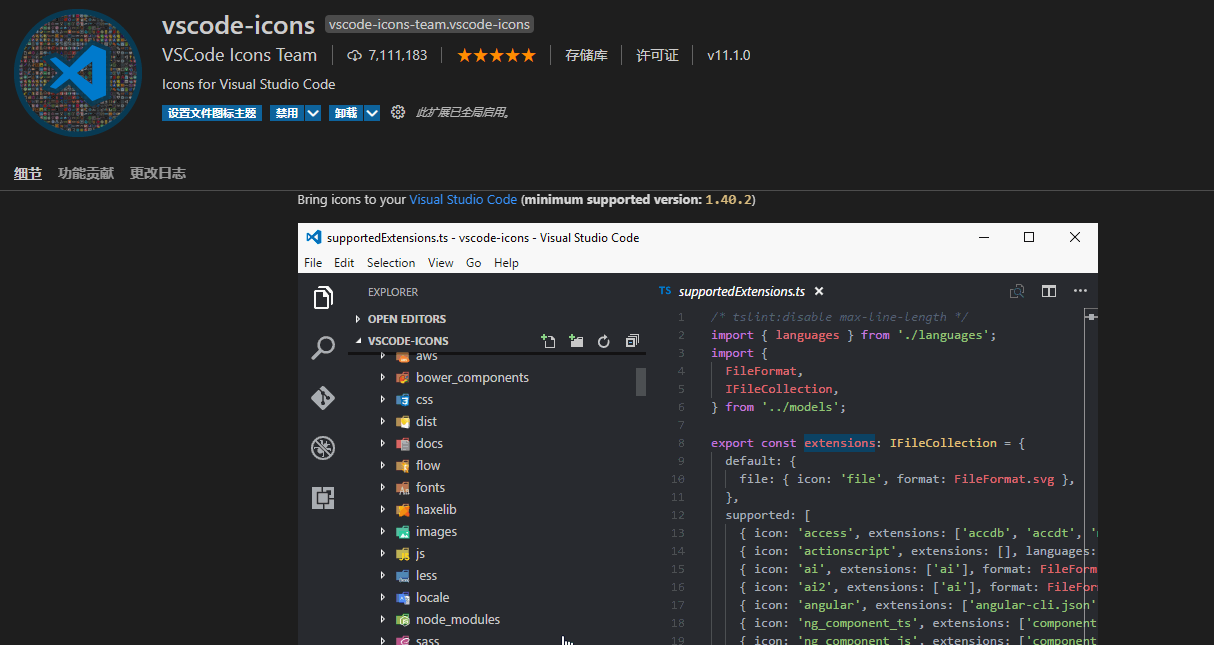Click Collapse All icon in VSCODE-ICONS header
Viewport: 1214px width, 645px height.
point(632,341)
